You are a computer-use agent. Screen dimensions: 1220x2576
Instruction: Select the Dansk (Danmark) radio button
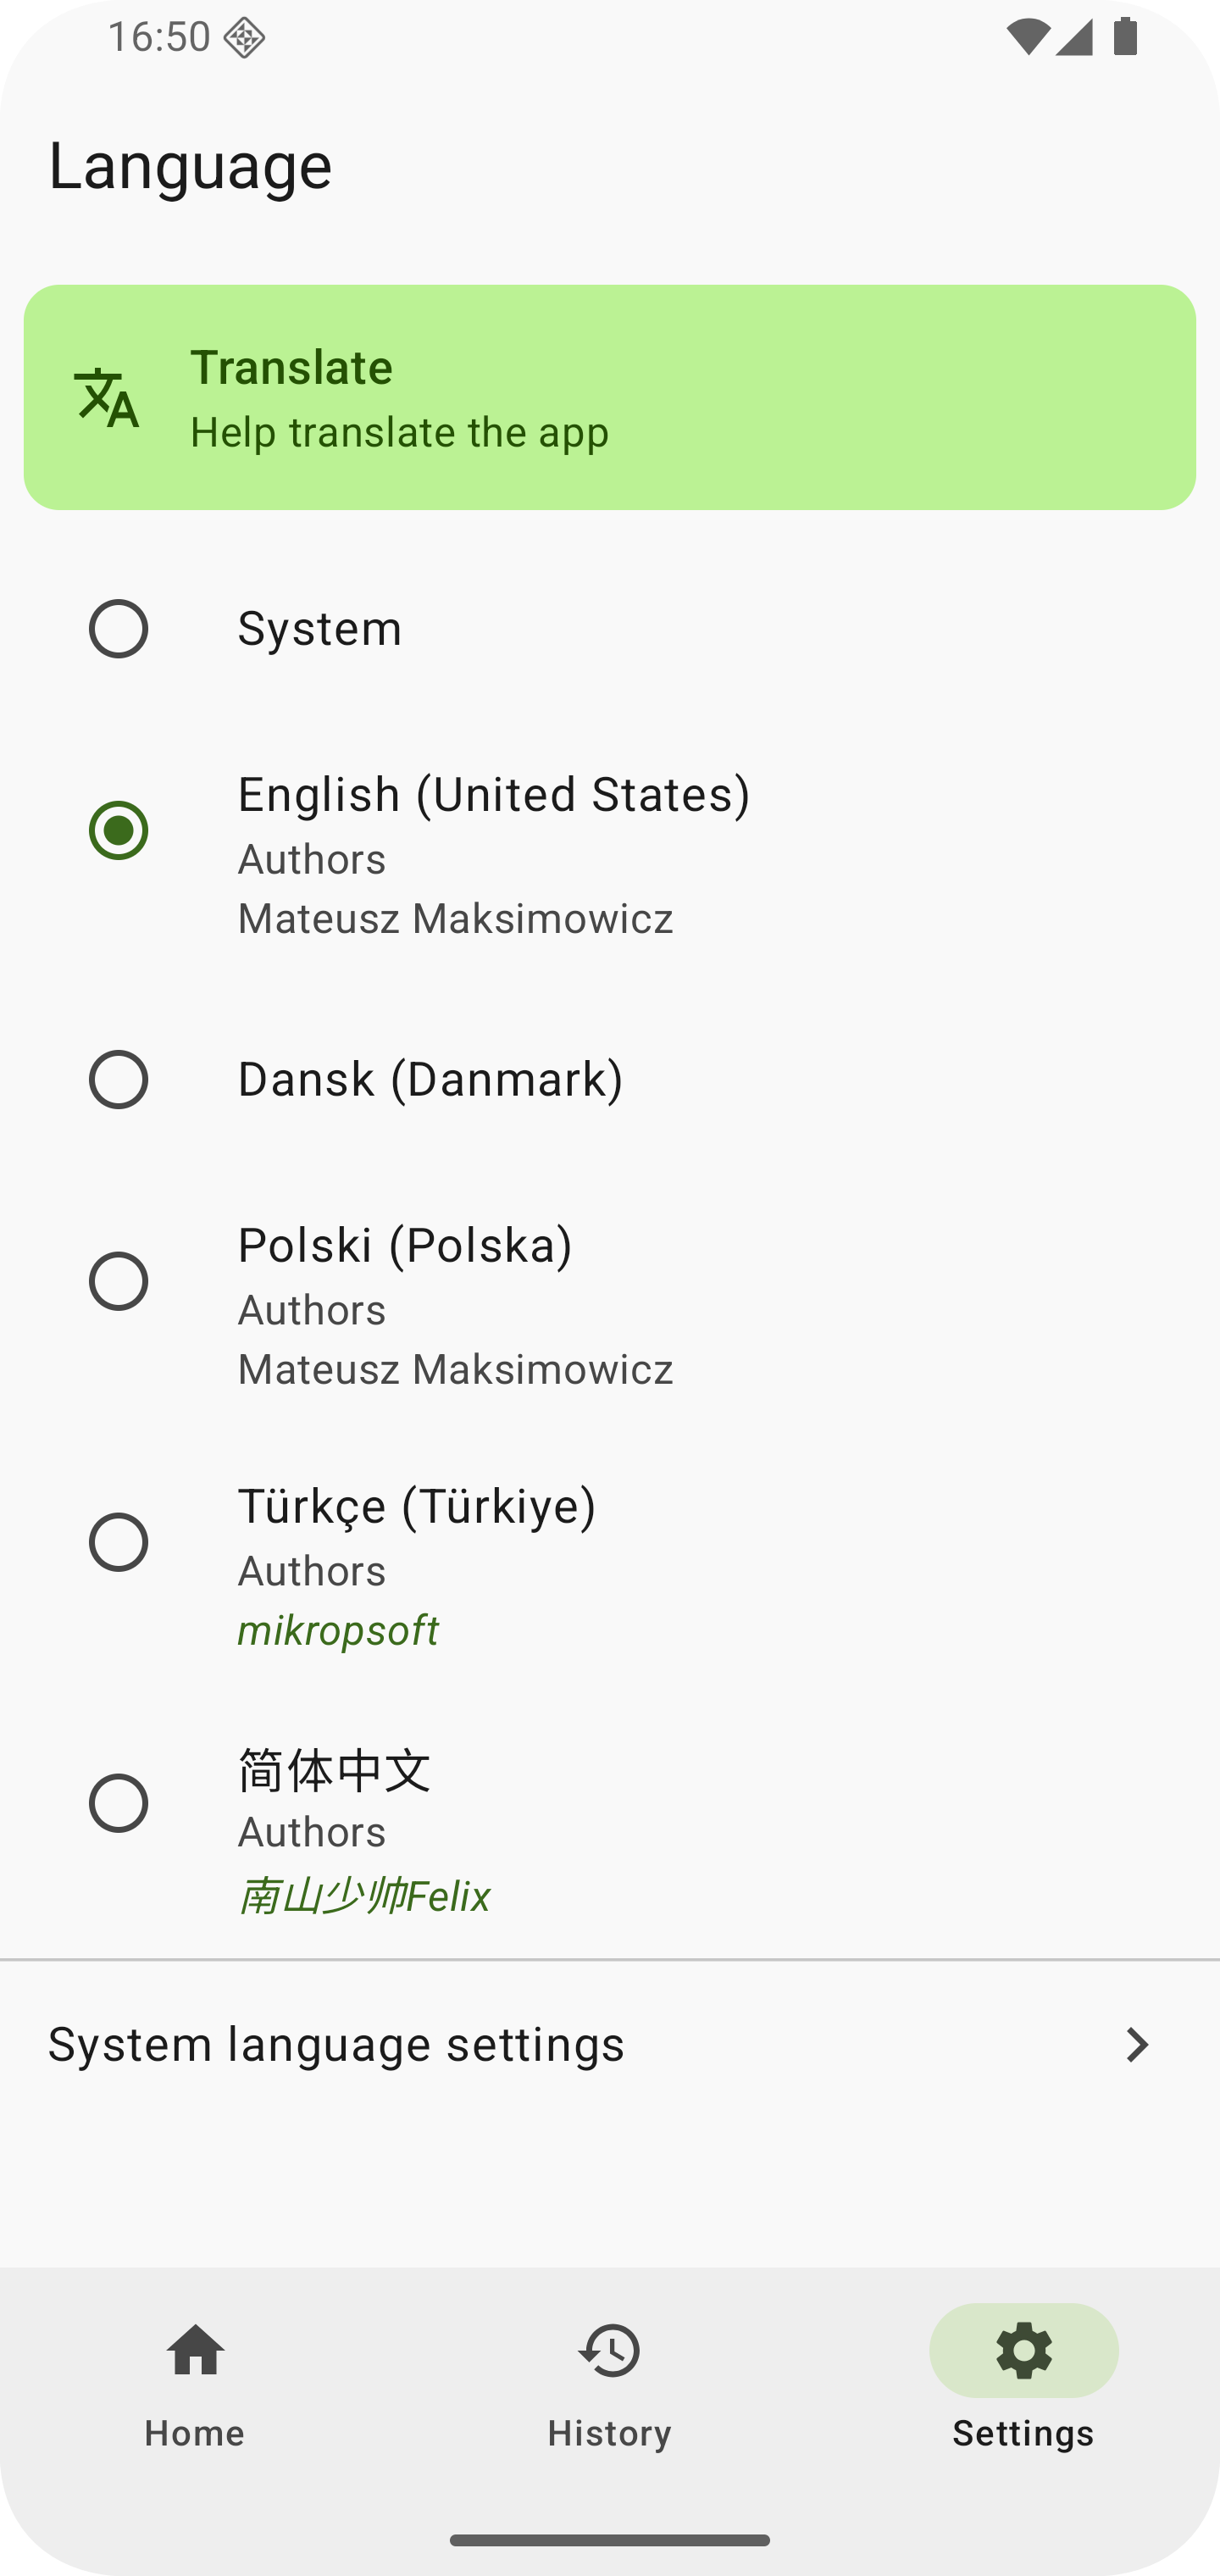point(119,1080)
